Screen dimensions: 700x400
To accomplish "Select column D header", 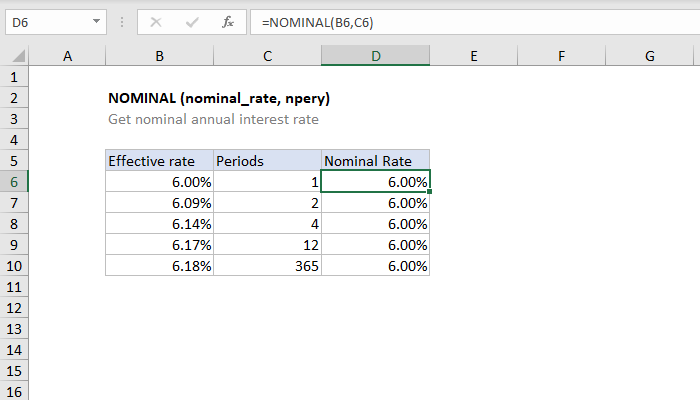I will coord(375,56).
